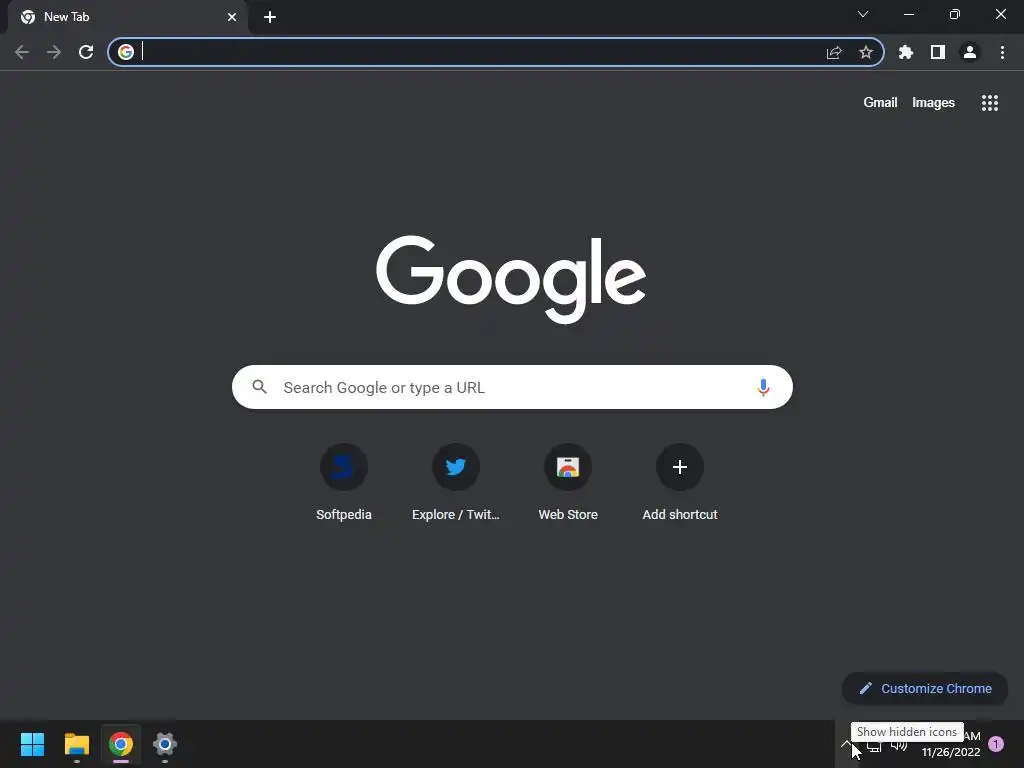The width and height of the screenshot is (1024, 768).
Task: Open the network tray icon
Action: pos(874,745)
